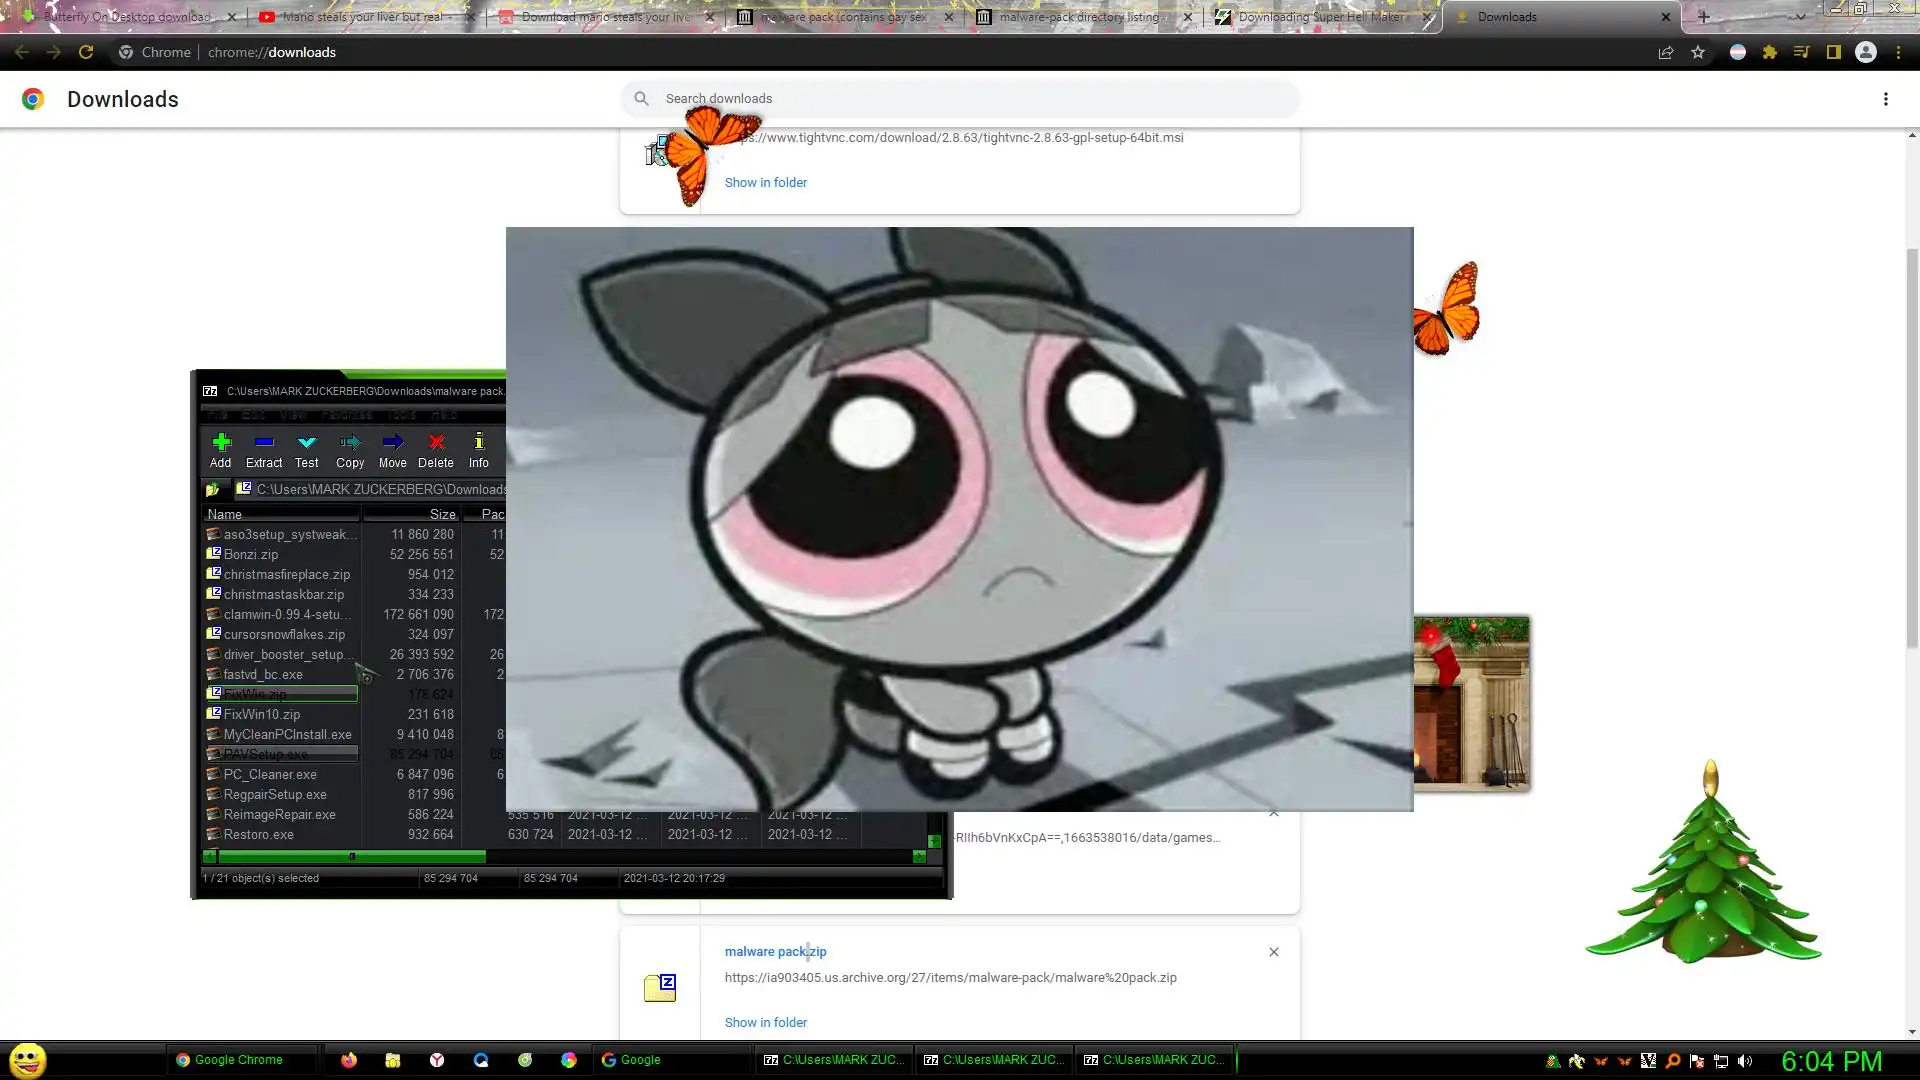Toggle Chrome side panel icon
The height and width of the screenshot is (1080, 1920).
point(1834,52)
